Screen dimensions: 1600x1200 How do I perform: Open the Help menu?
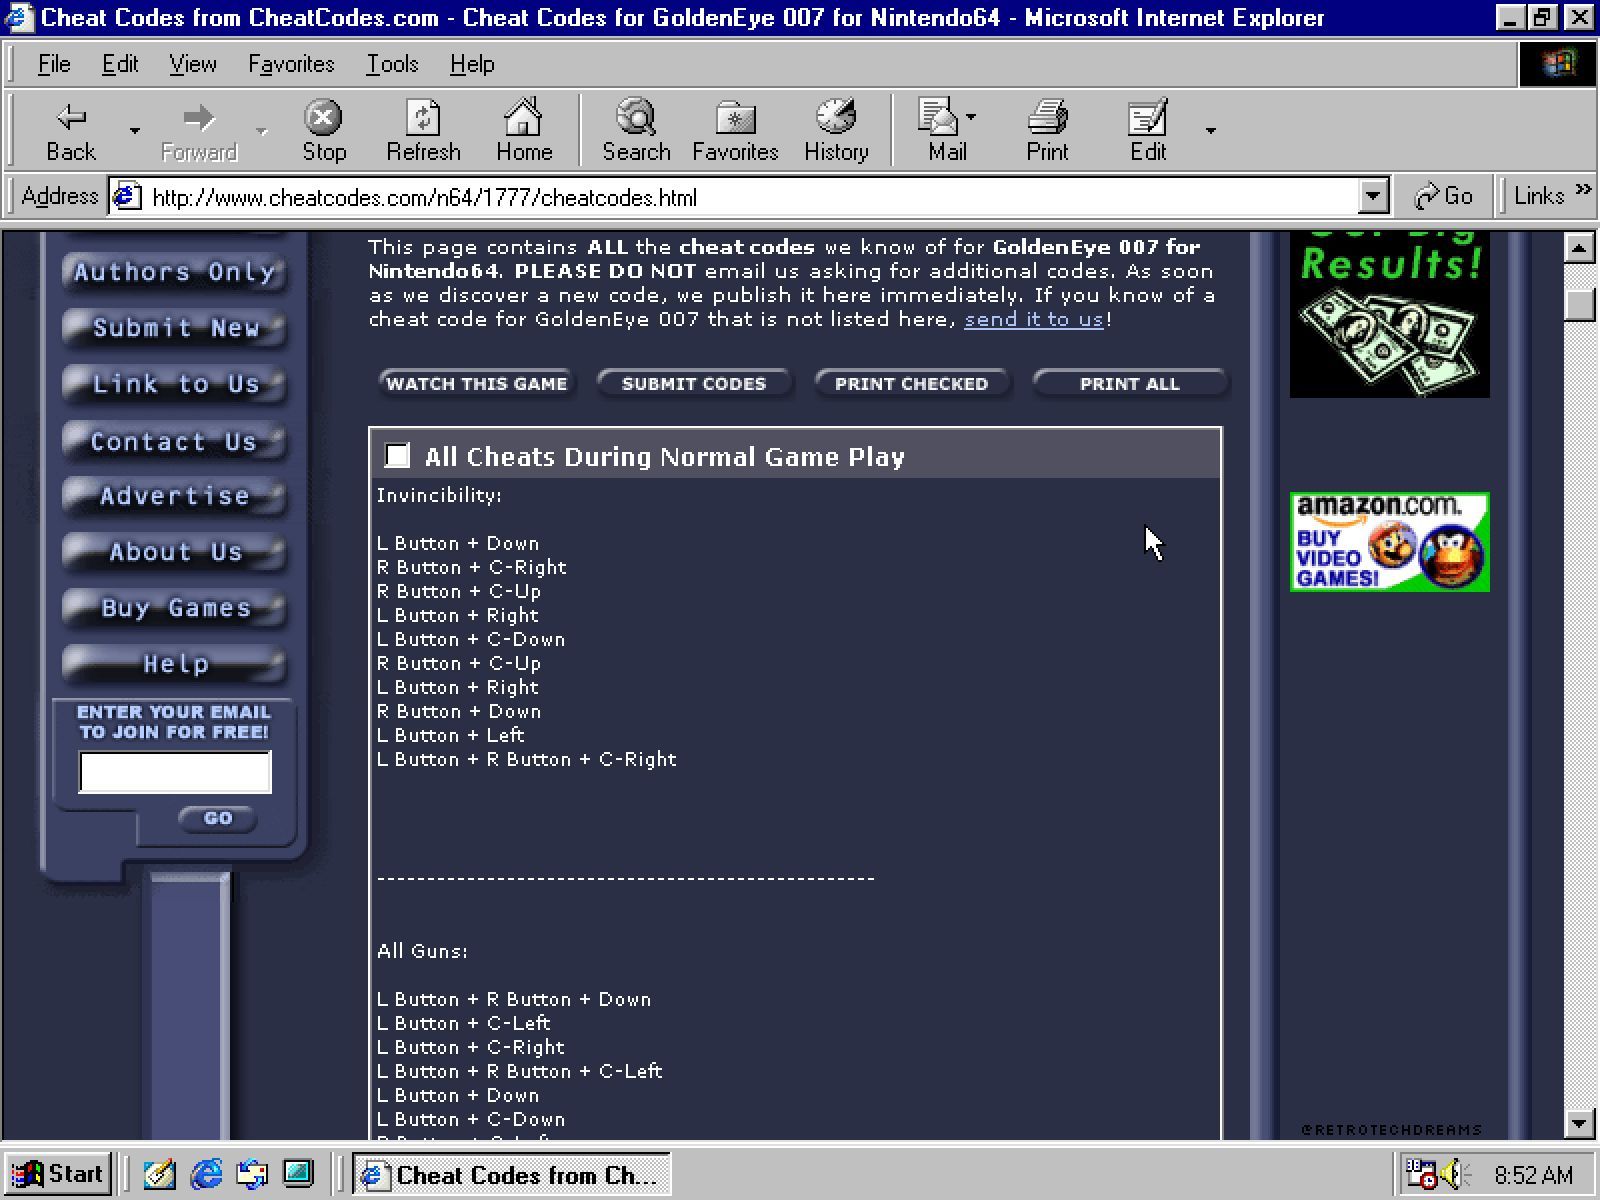coord(472,64)
